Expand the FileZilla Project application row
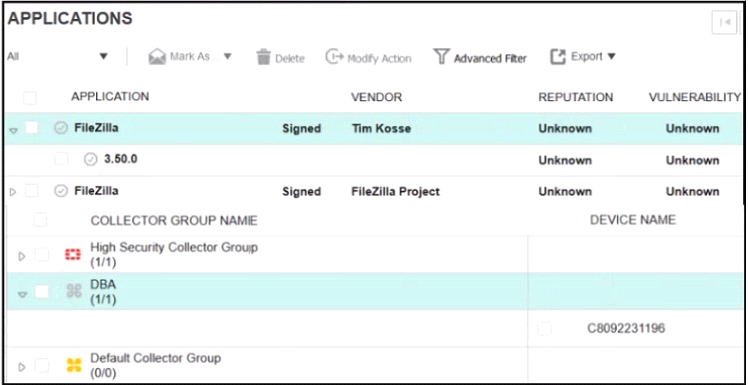Screen dimensions: 748x385 [13, 192]
